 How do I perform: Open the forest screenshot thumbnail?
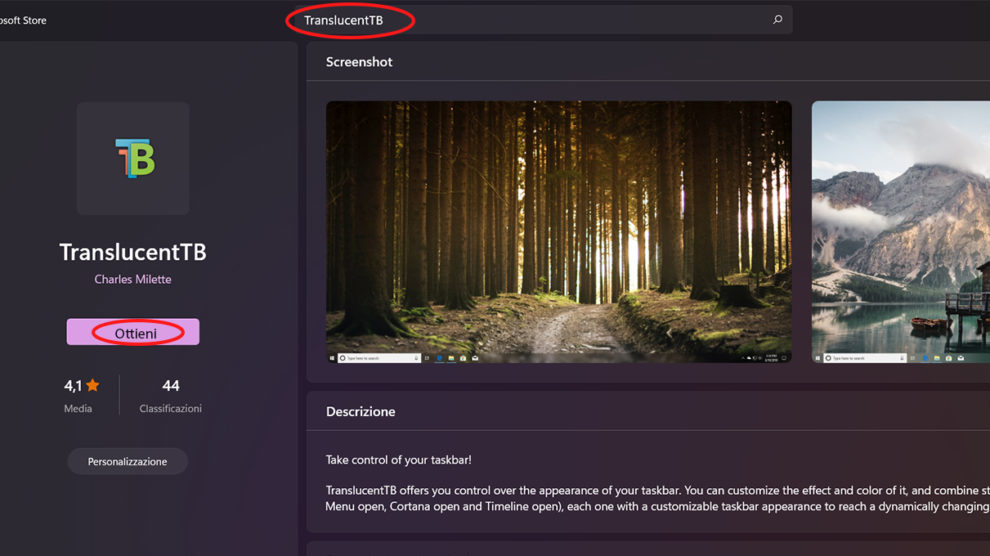click(559, 232)
